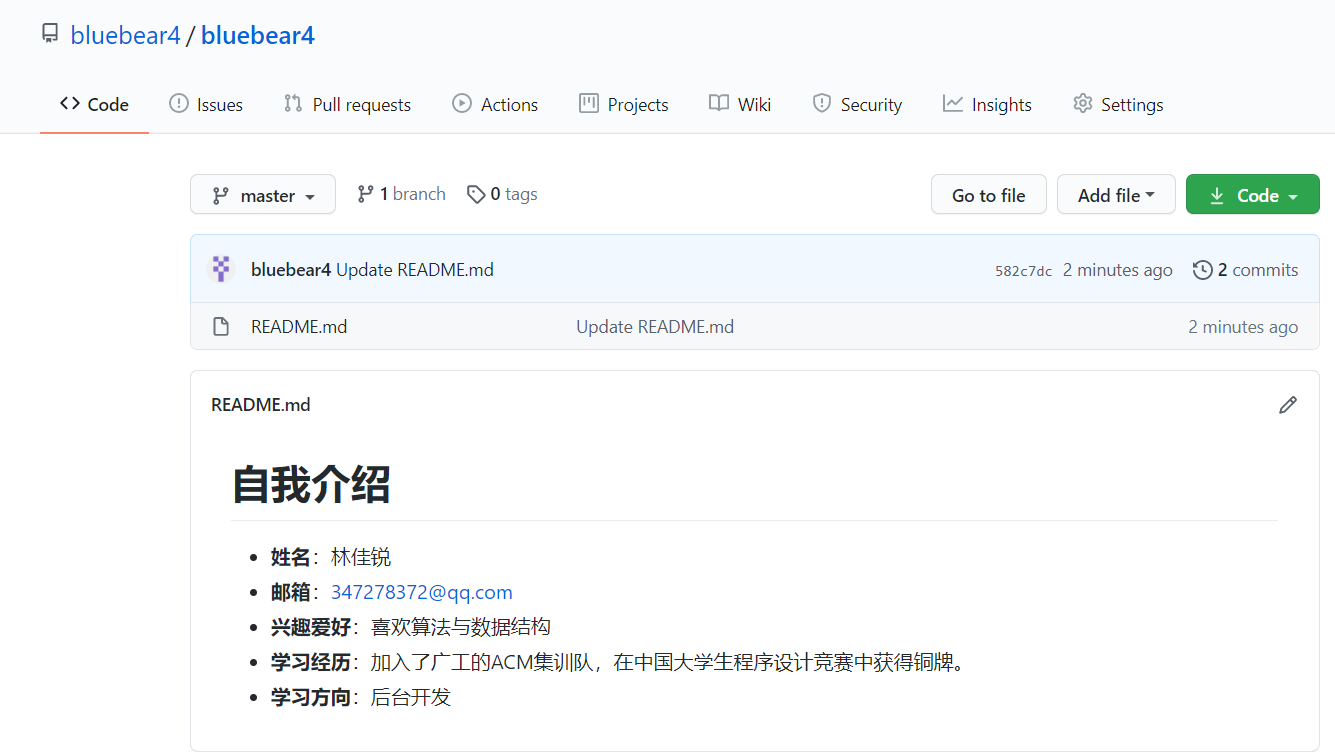Click the README.md file row's 2 minutes ago

tap(1243, 327)
